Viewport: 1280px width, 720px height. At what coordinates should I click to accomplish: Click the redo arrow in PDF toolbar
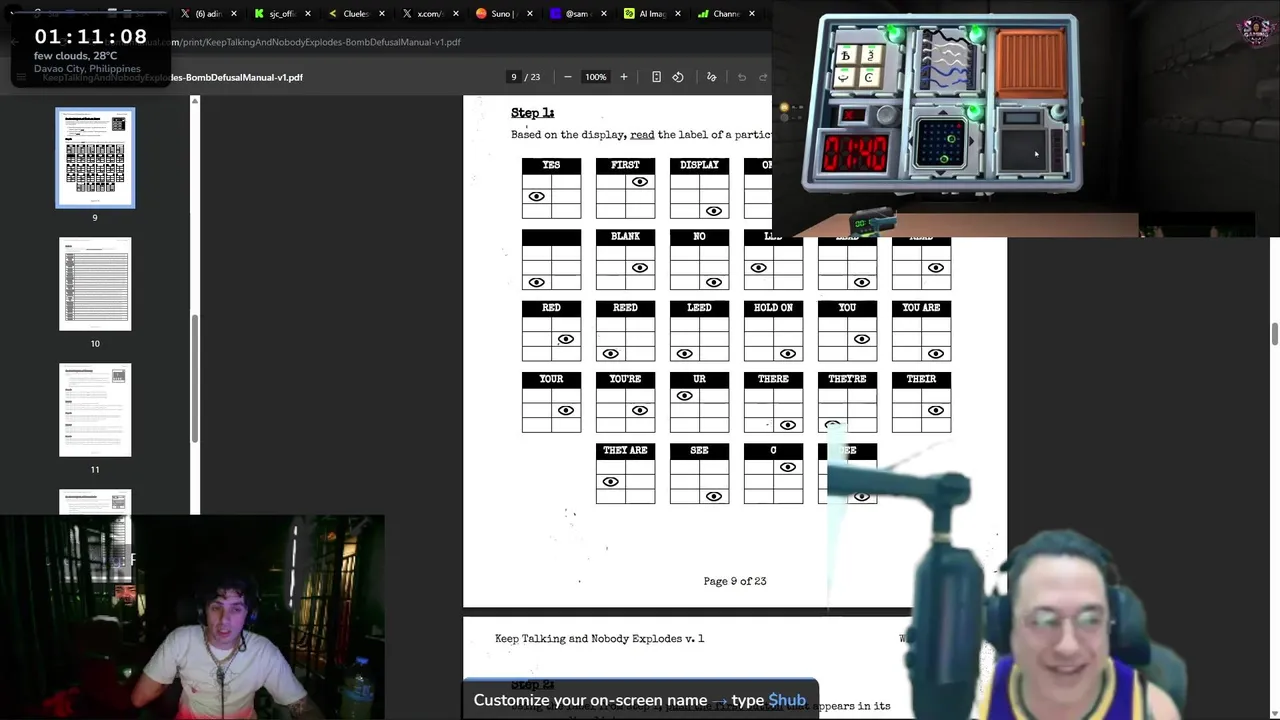coord(763,77)
